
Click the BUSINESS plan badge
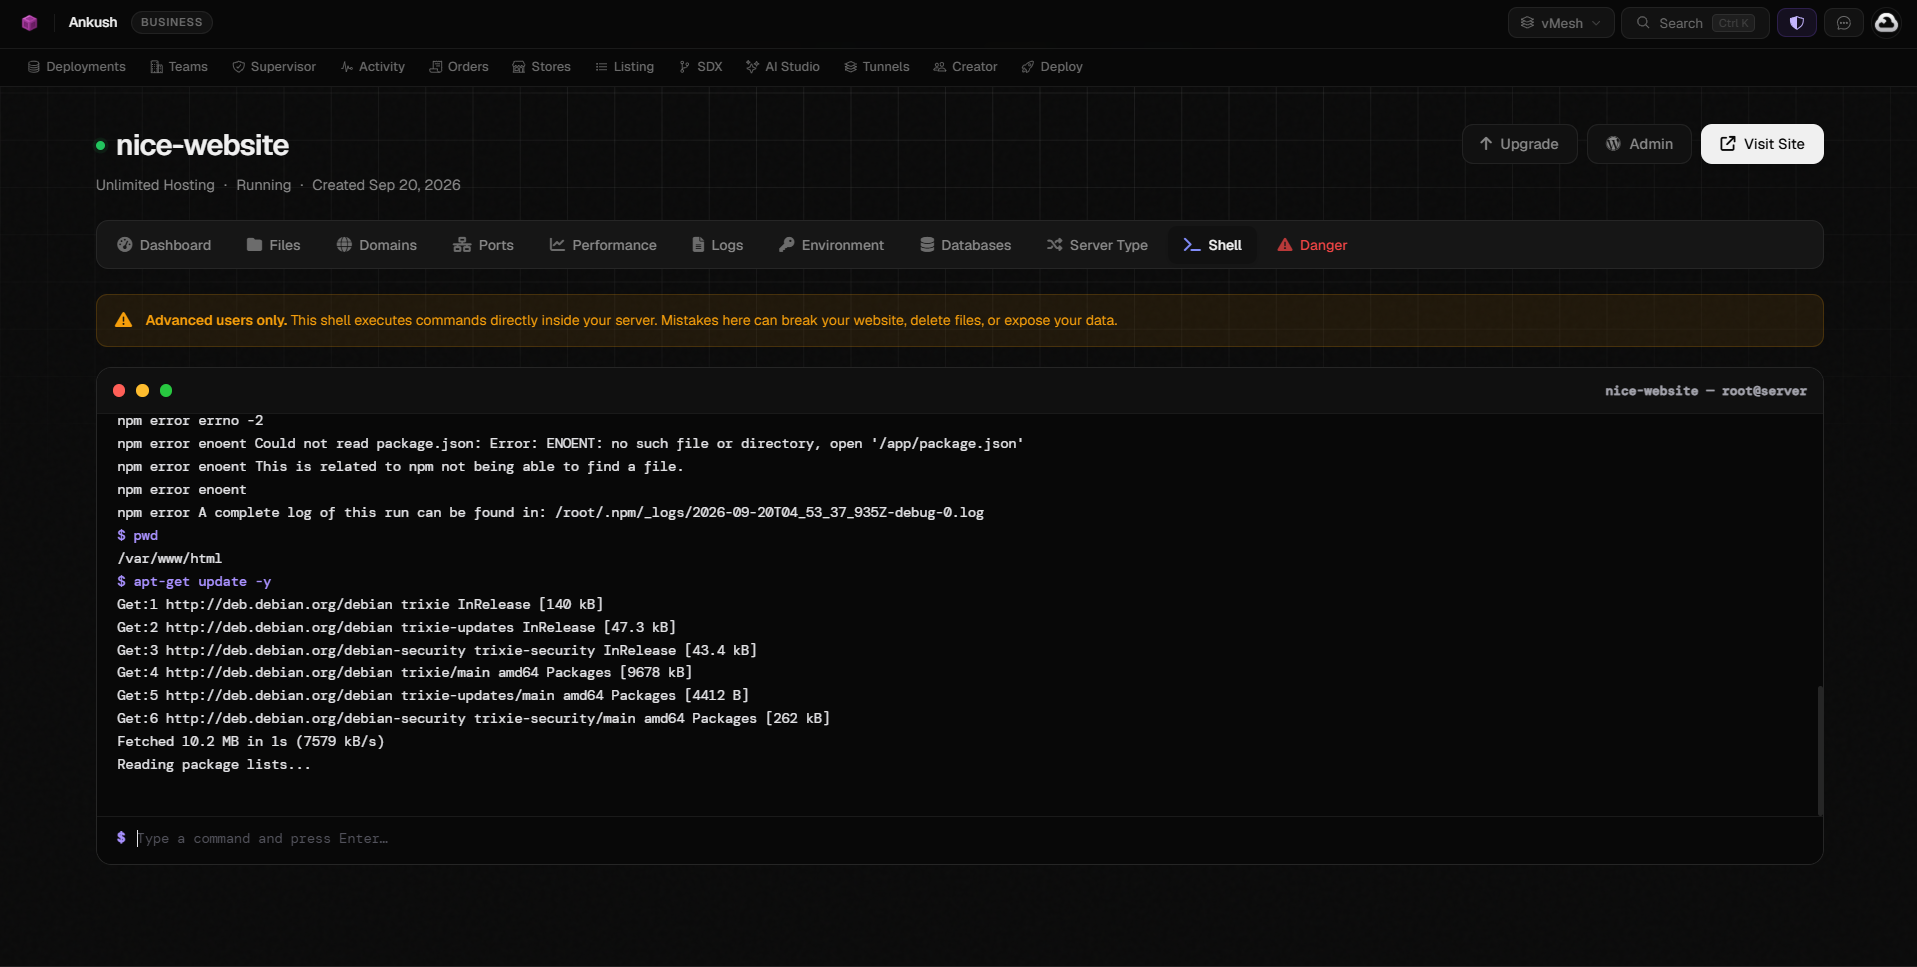tap(172, 22)
